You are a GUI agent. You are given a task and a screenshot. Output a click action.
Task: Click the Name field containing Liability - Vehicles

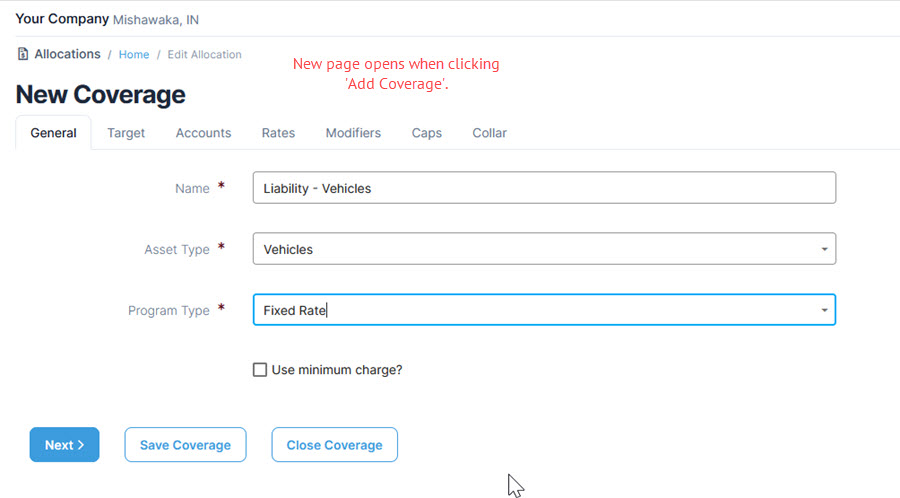click(544, 188)
